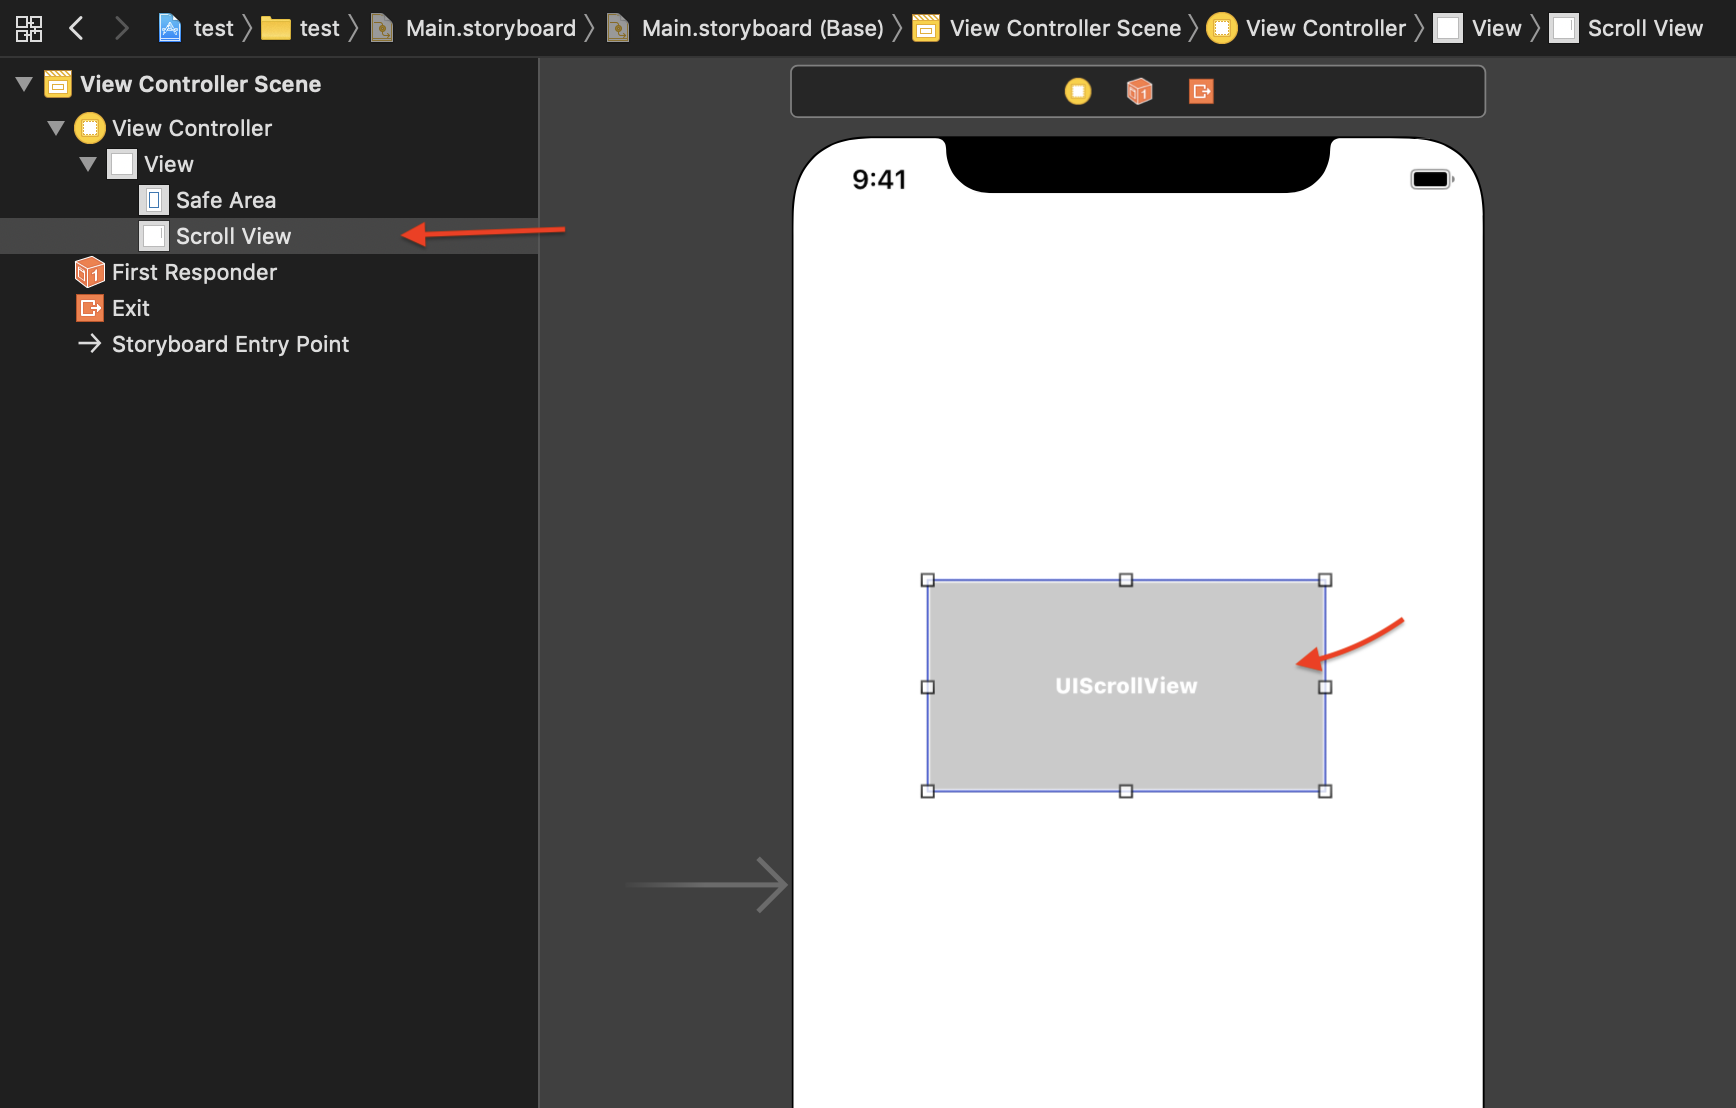Click the View breadcrumb item
This screenshot has width=1736, height=1108.
click(x=1478, y=28)
